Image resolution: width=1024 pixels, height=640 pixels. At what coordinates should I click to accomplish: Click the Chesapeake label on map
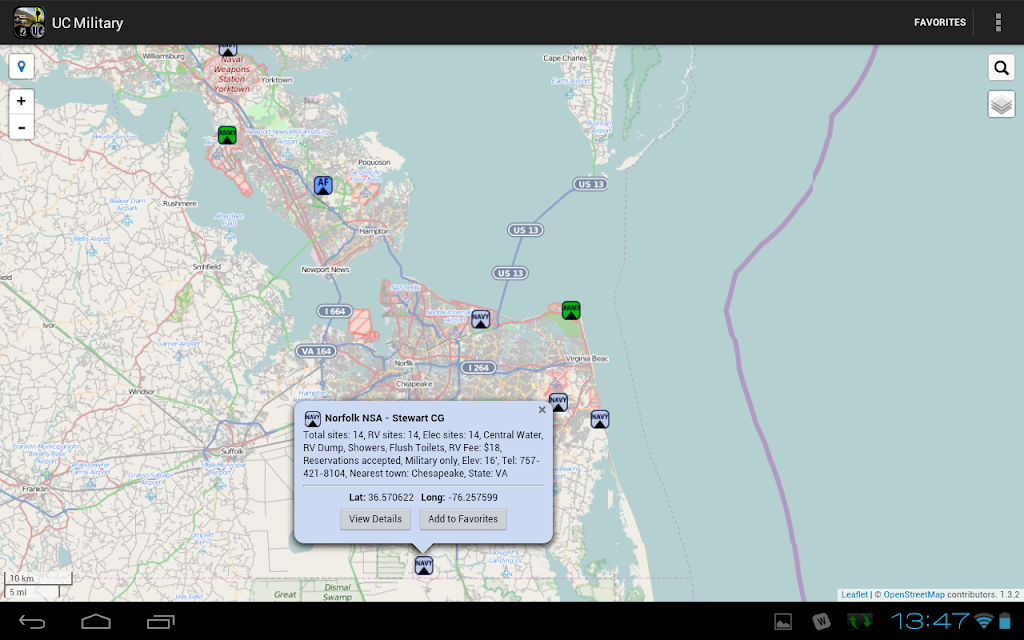pyautogui.click(x=413, y=384)
